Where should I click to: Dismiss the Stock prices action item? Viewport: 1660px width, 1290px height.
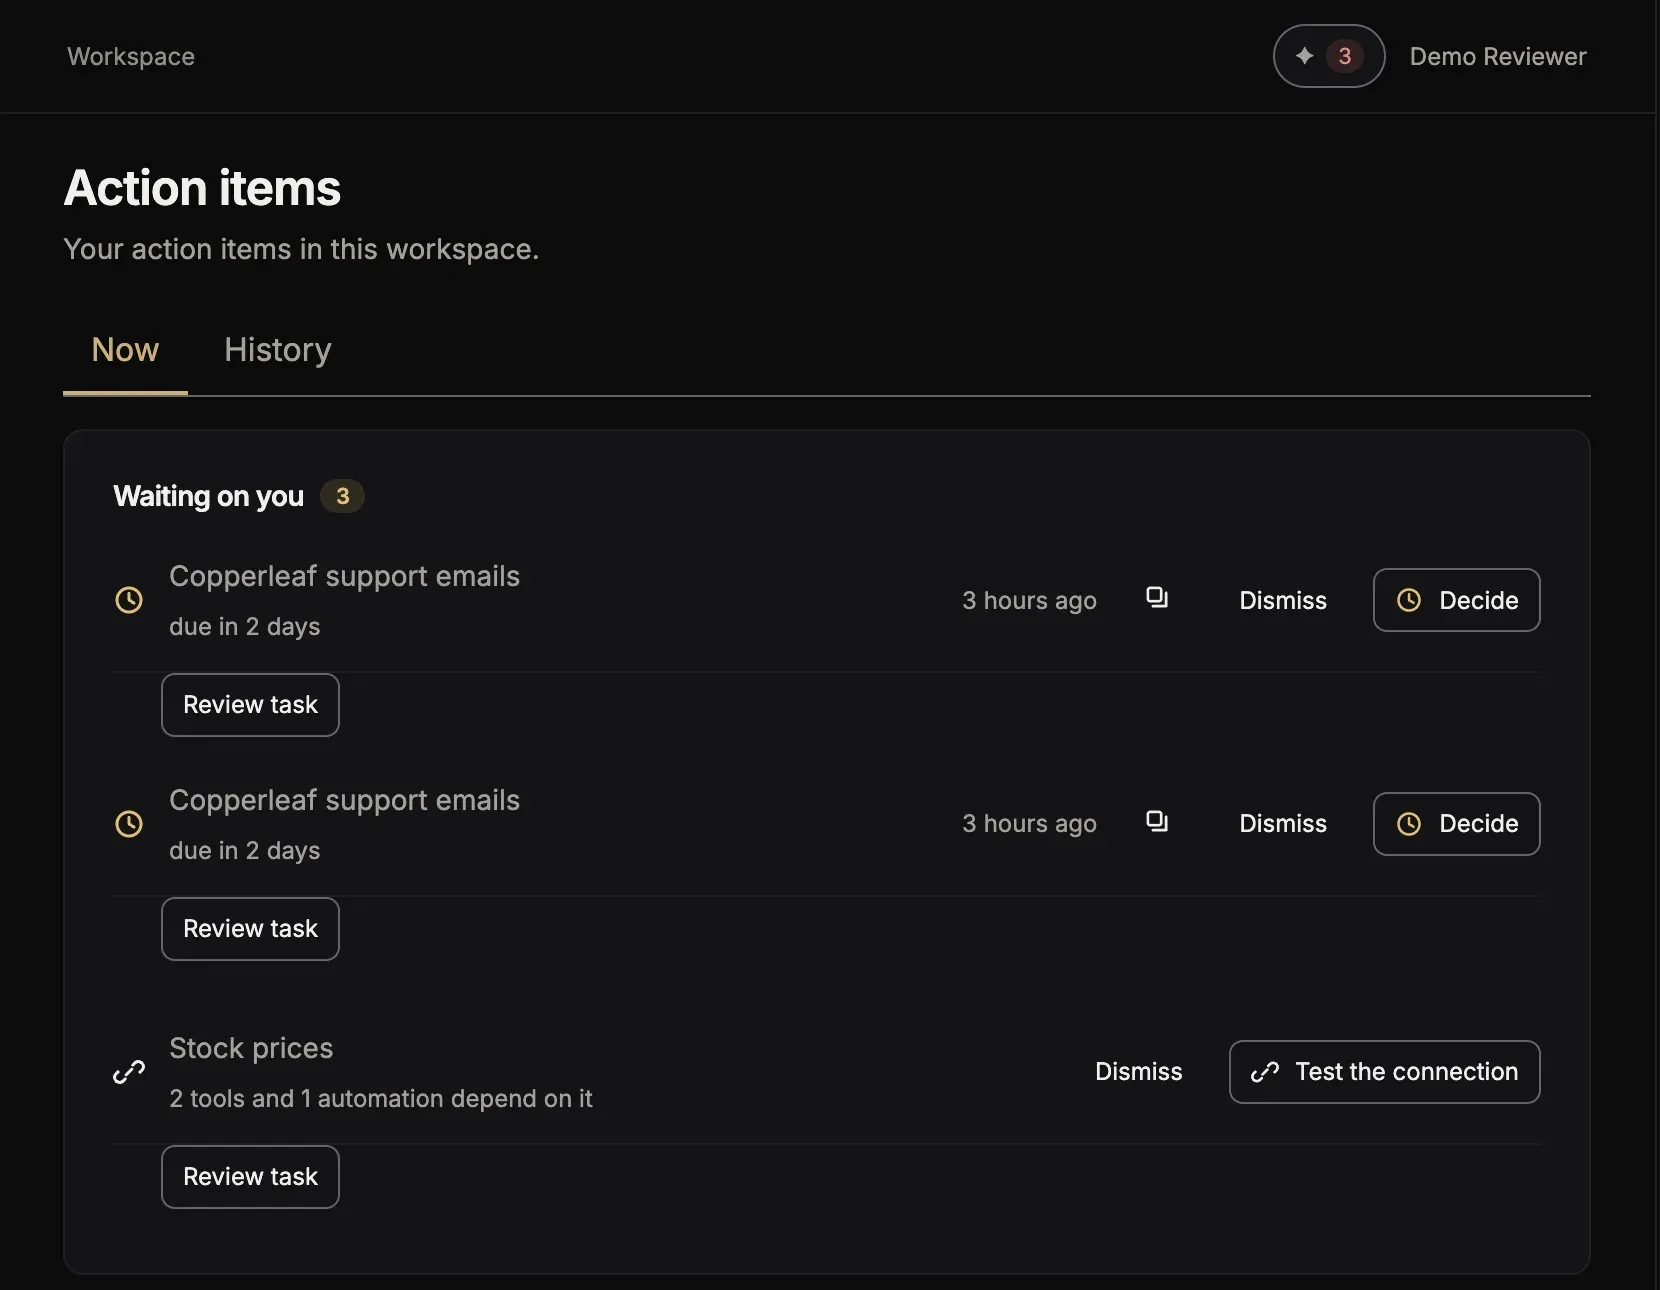click(1139, 1072)
